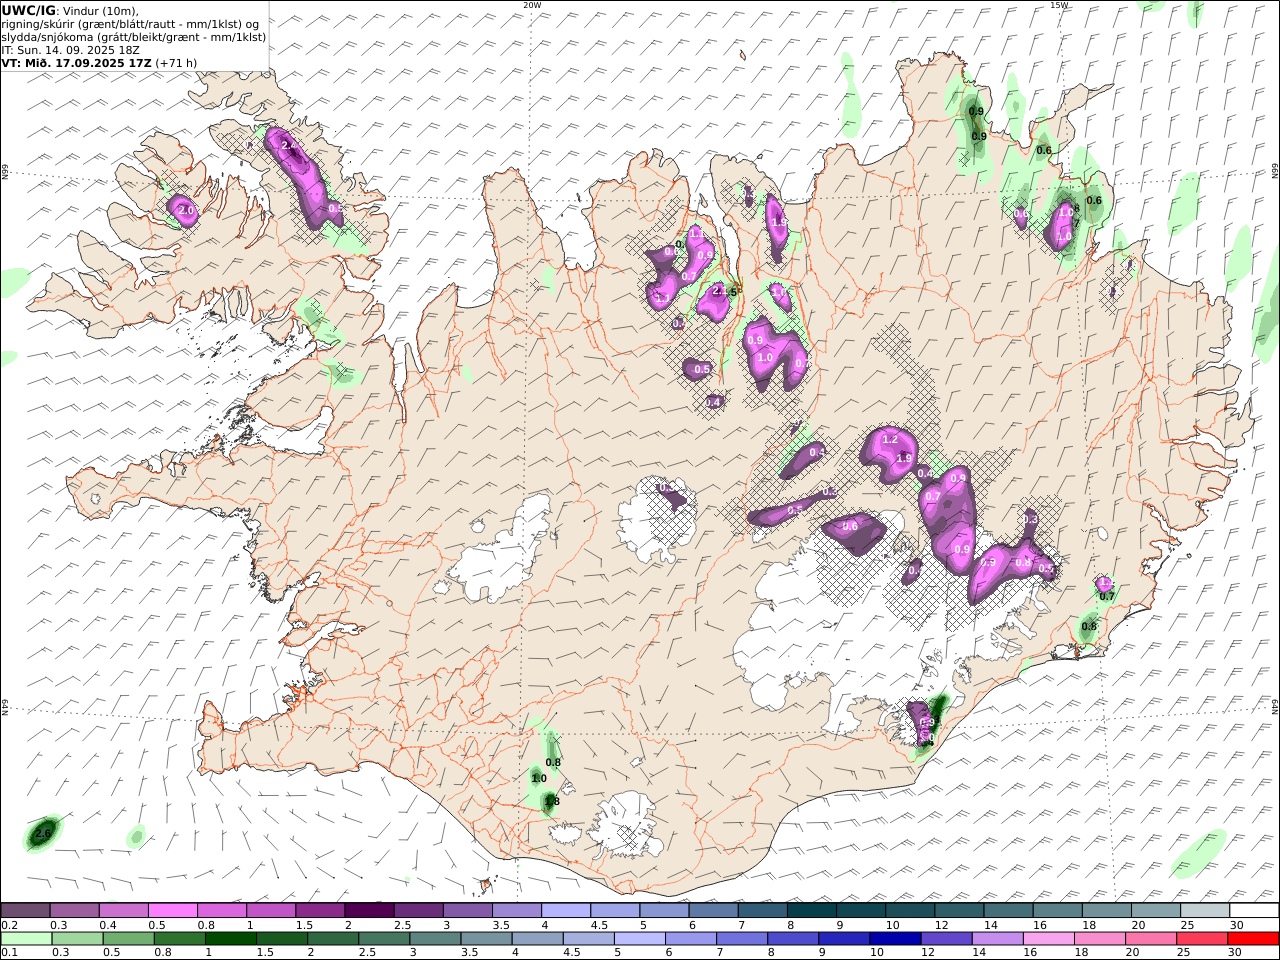1280x960 pixels.
Task: Click the 'rigning/skúrir' legend description line
Action: [x=130, y=23]
